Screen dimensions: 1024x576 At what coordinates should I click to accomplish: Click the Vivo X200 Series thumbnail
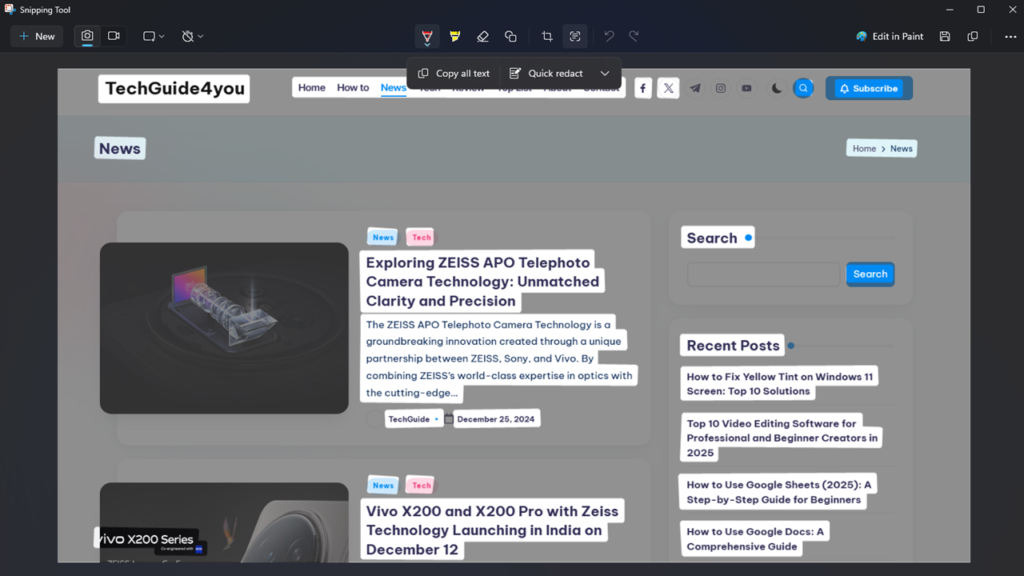click(x=224, y=522)
